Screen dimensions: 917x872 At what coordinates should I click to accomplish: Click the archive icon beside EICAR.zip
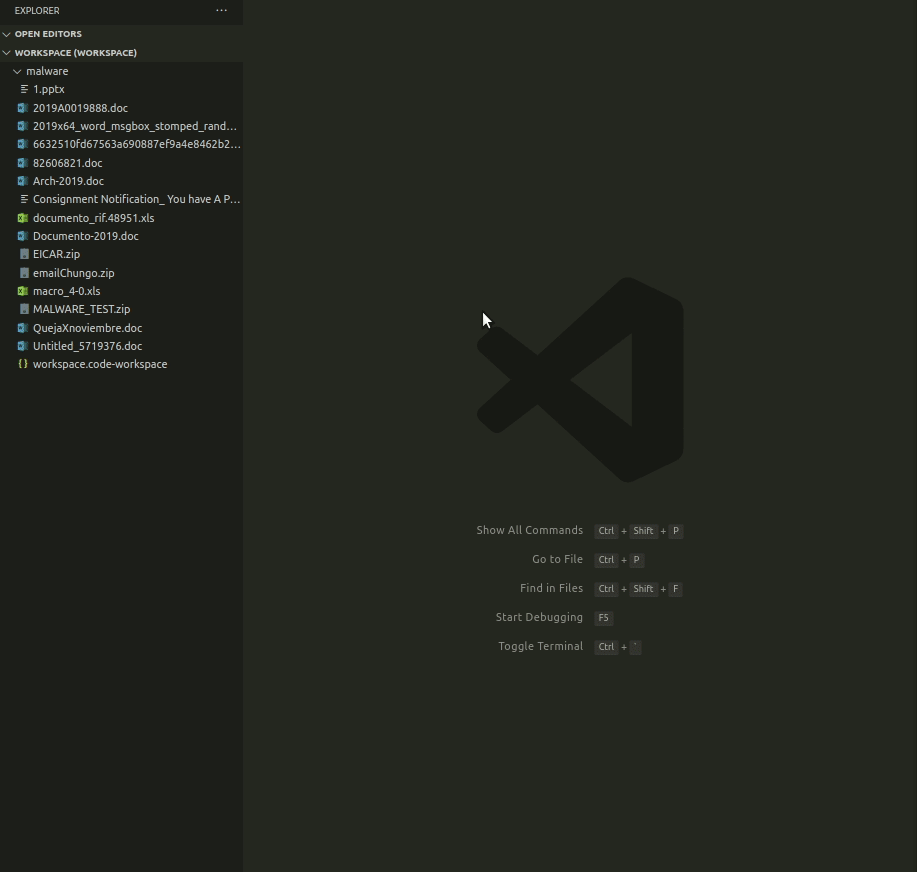pos(24,254)
